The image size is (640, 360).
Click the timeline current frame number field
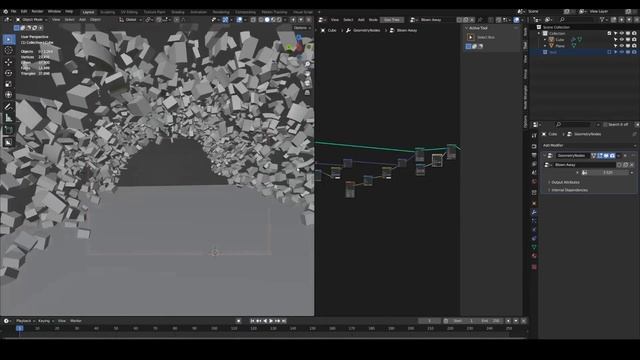coord(429,321)
